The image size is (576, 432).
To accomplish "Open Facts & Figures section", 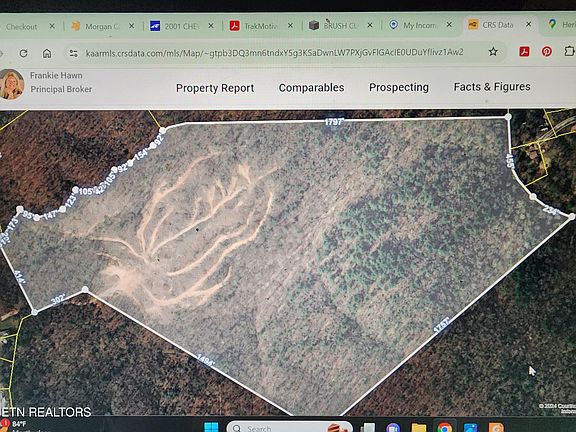I will click(492, 87).
